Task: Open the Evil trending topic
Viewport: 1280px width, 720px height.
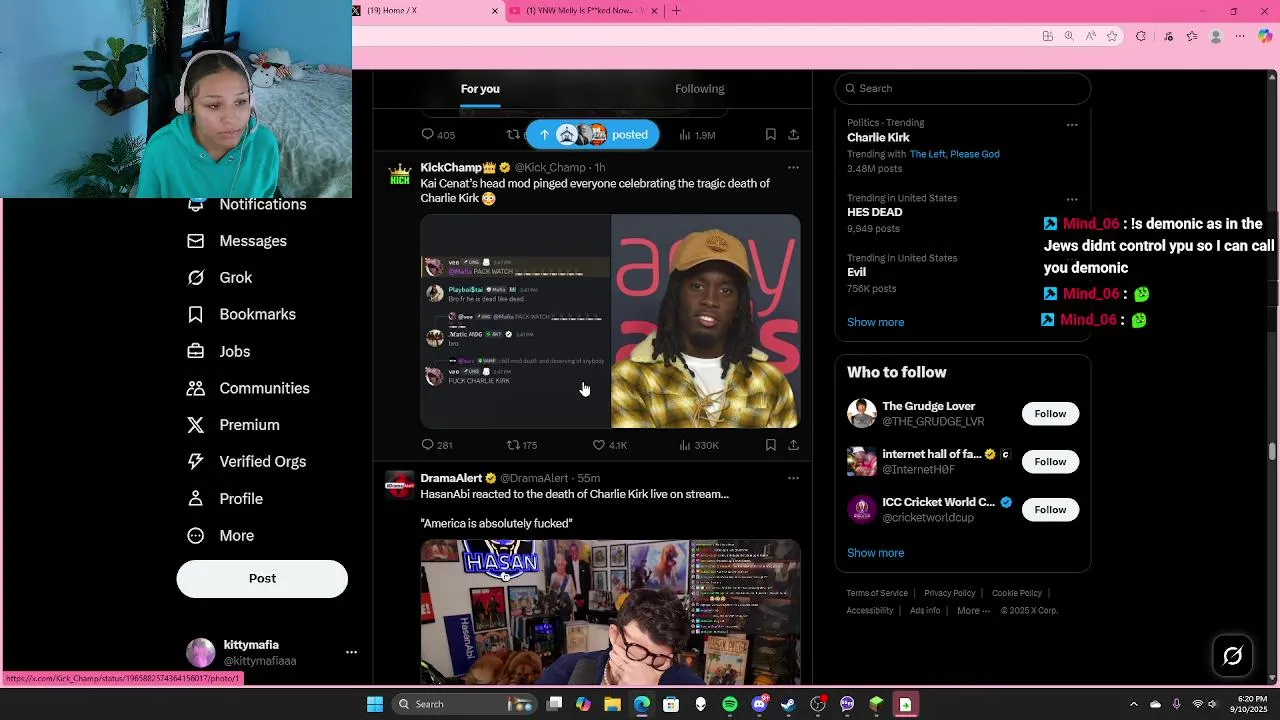Action: point(857,272)
